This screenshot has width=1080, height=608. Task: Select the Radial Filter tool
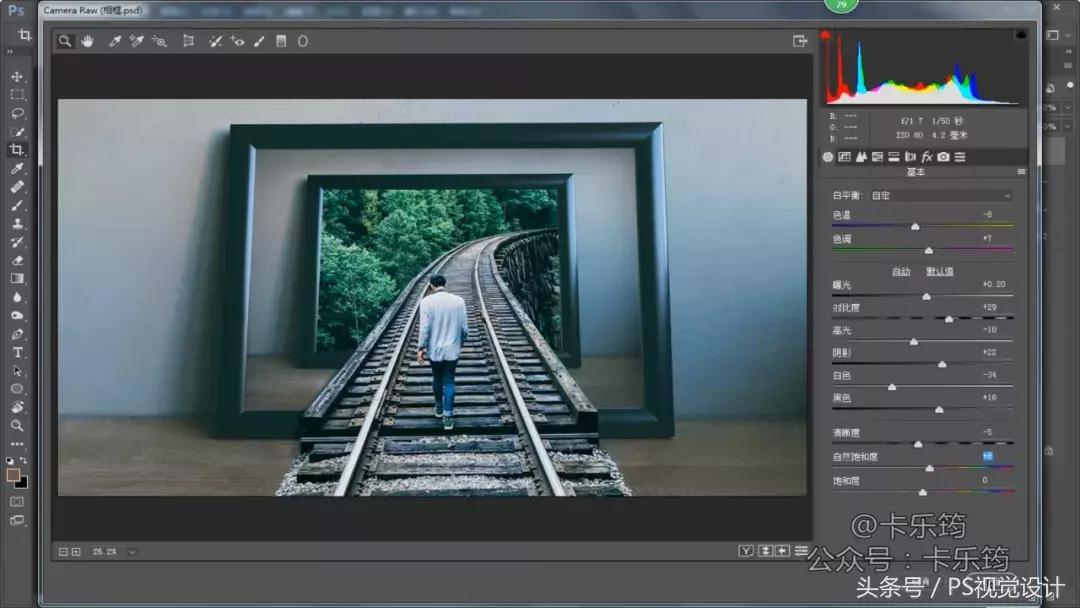tap(303, 41)
